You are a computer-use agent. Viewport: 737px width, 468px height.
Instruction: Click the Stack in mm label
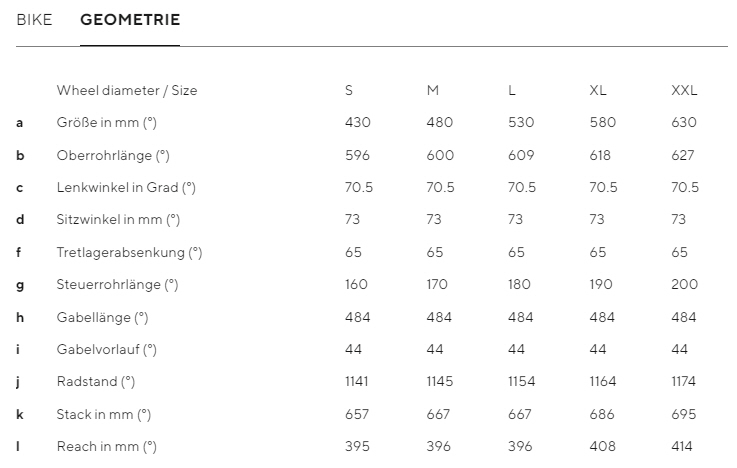(104, 414)
